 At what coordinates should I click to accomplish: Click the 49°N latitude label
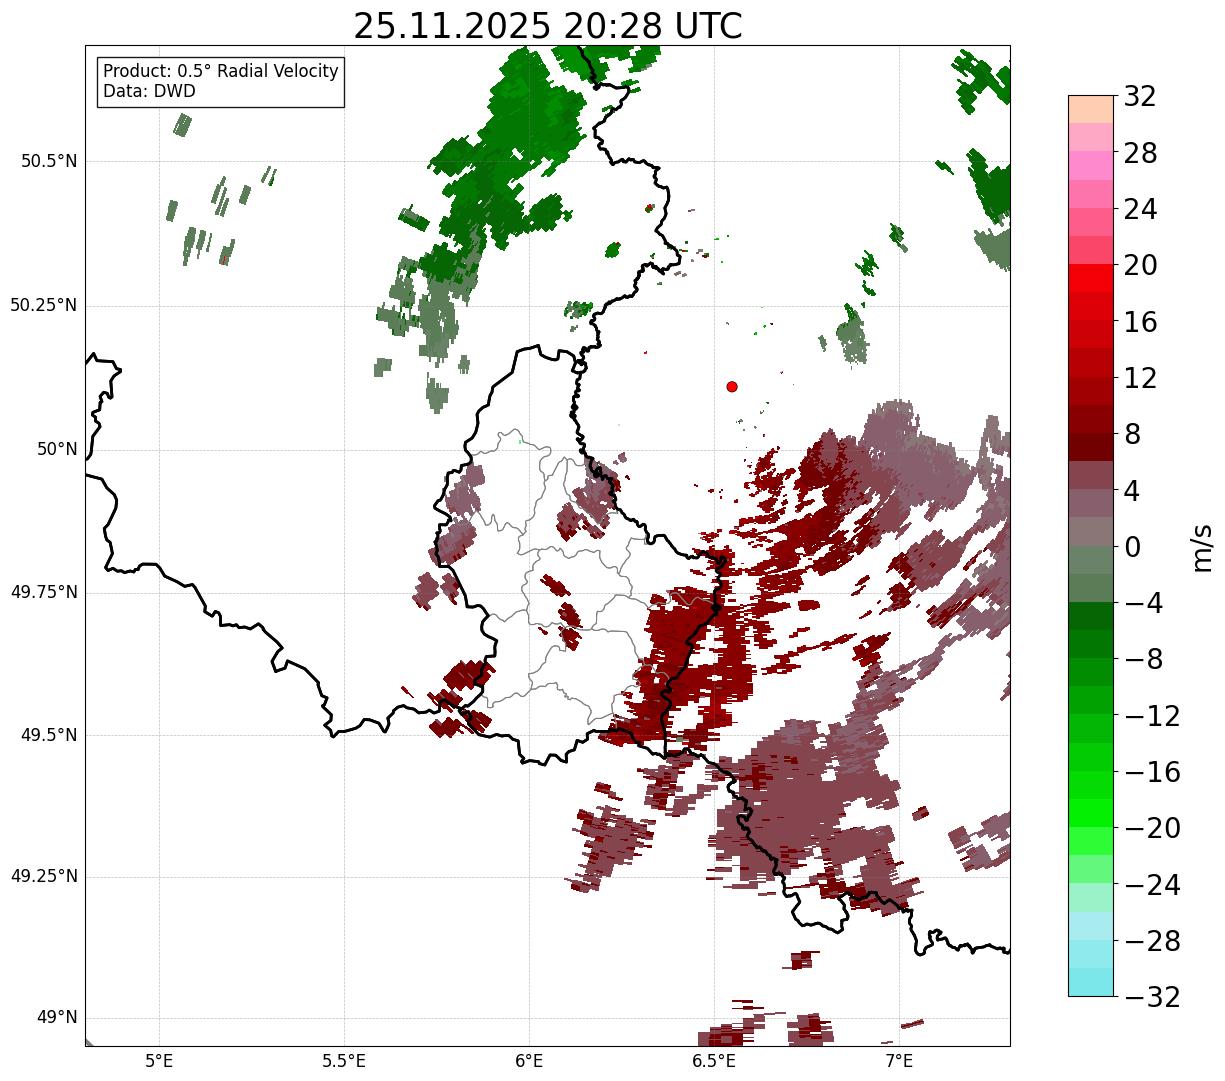coord(57,1018)
